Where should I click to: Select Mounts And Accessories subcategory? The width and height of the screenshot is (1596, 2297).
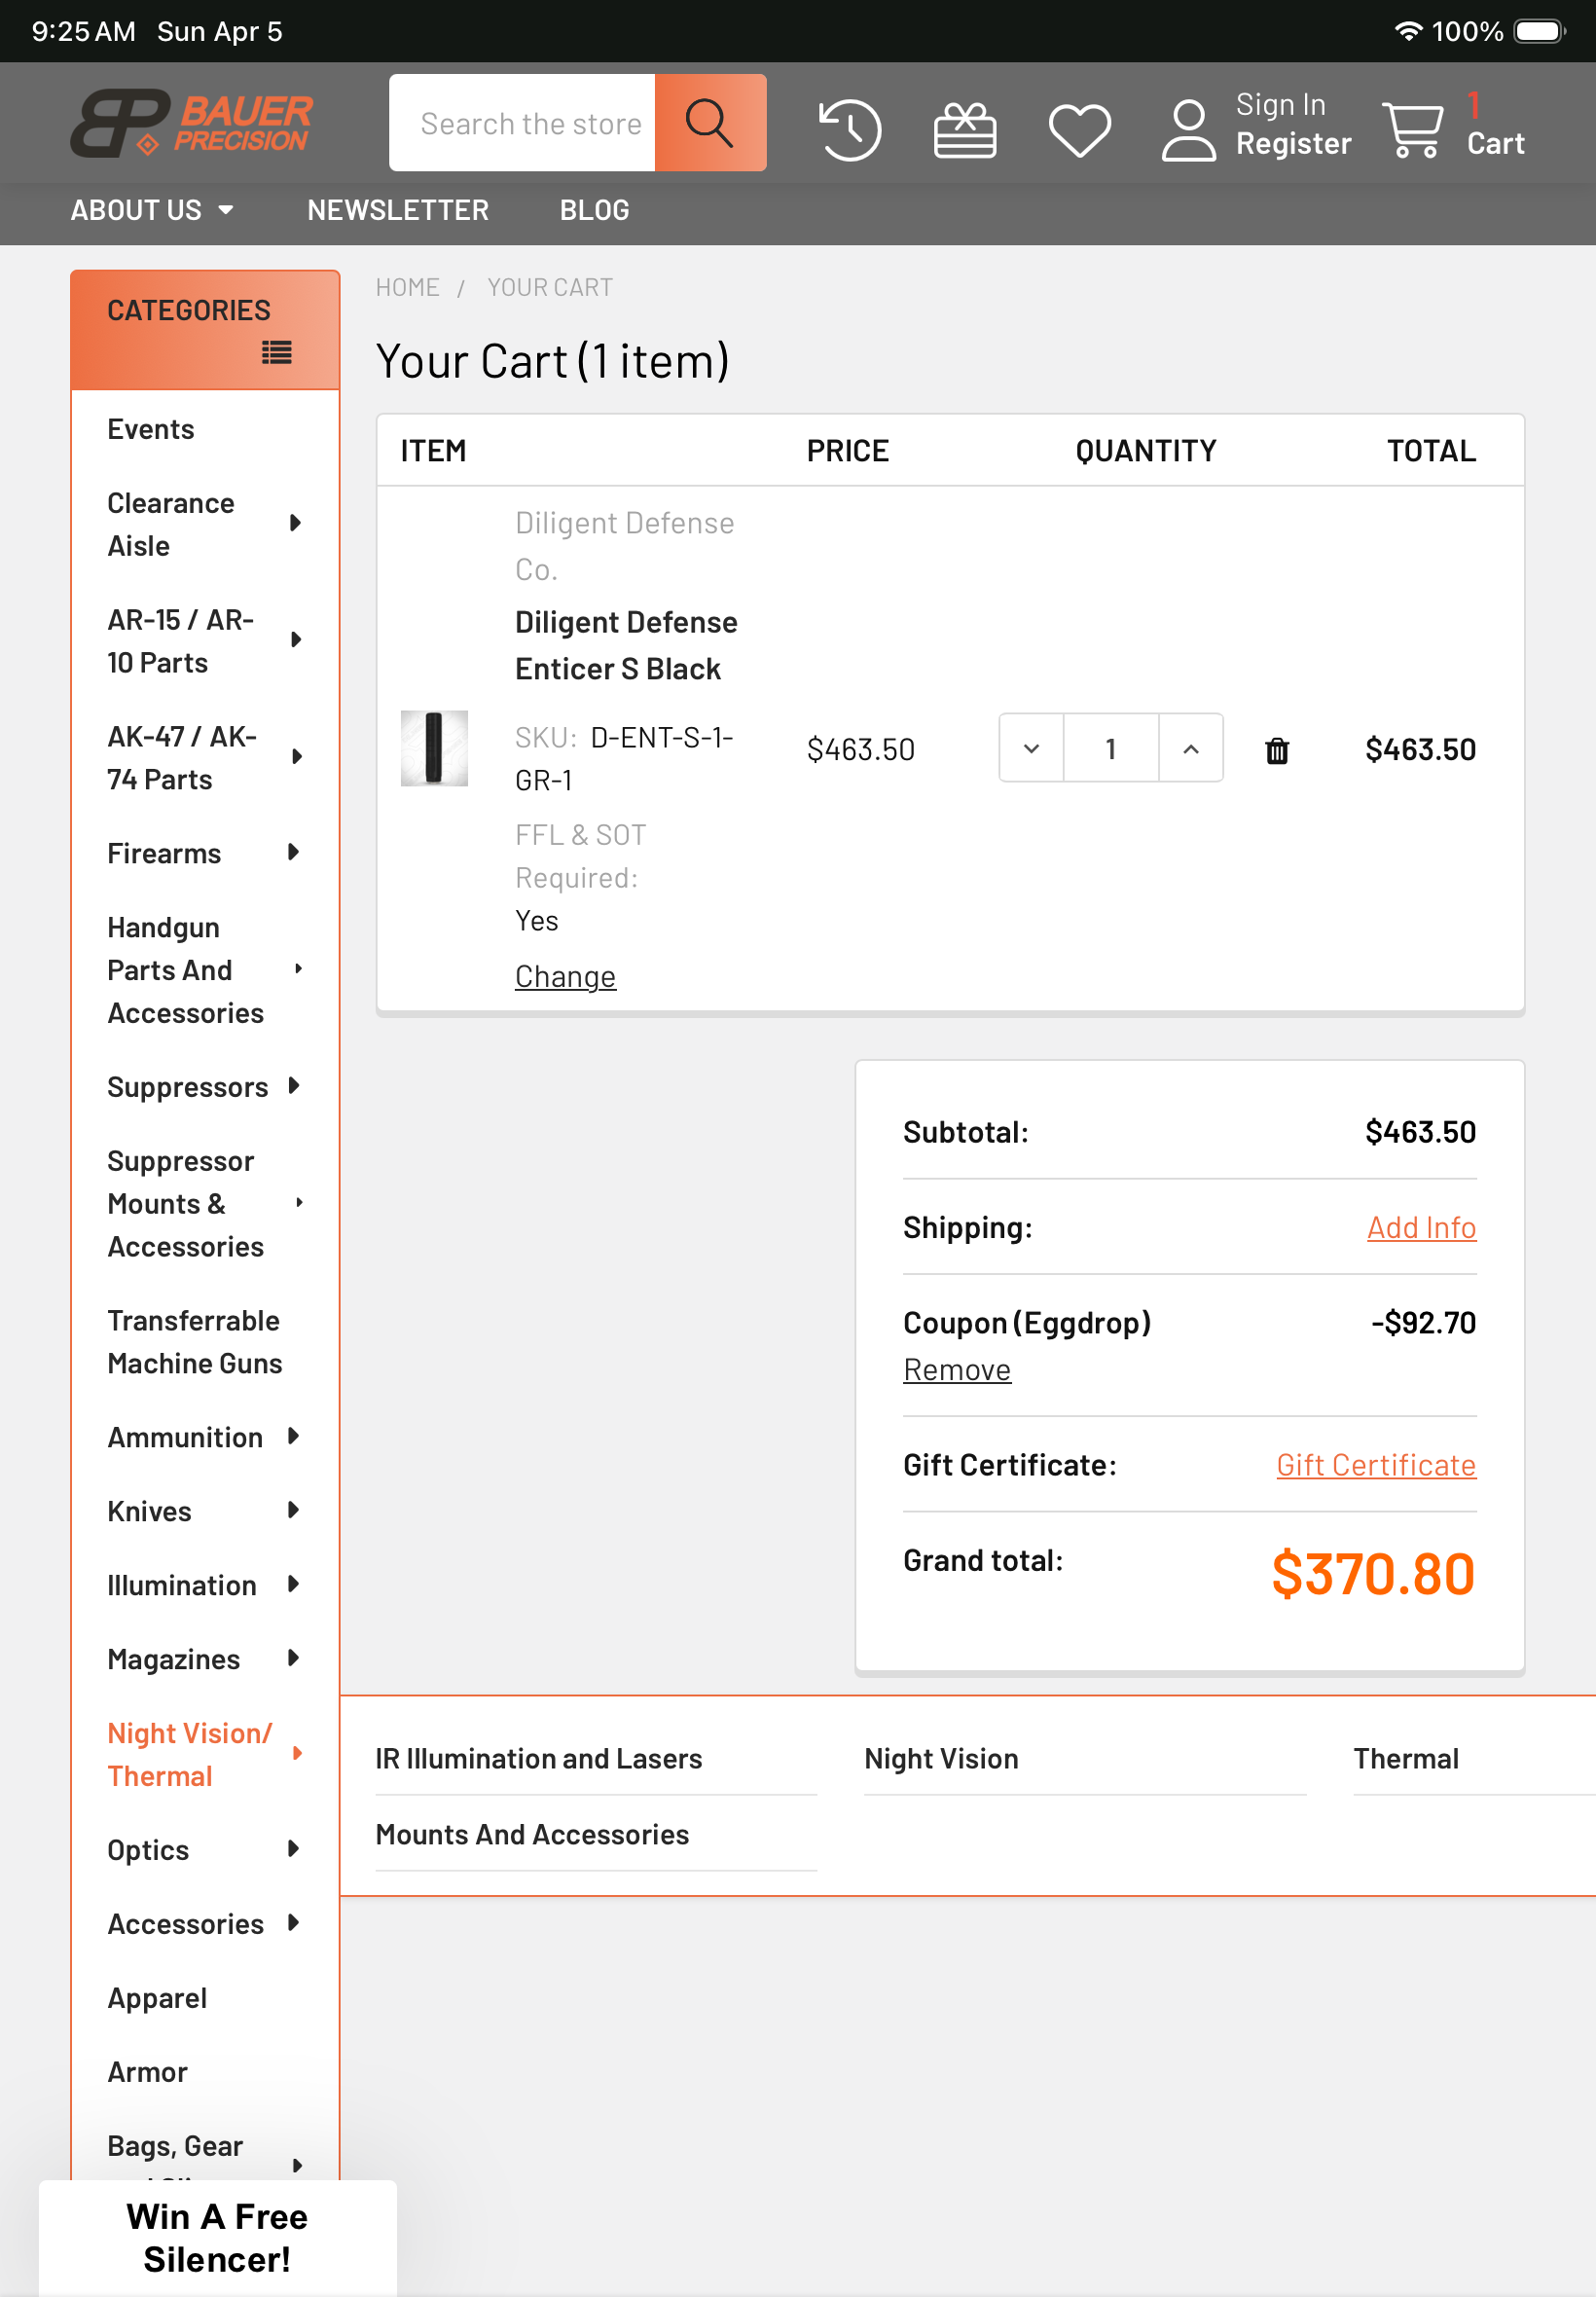533,1835
